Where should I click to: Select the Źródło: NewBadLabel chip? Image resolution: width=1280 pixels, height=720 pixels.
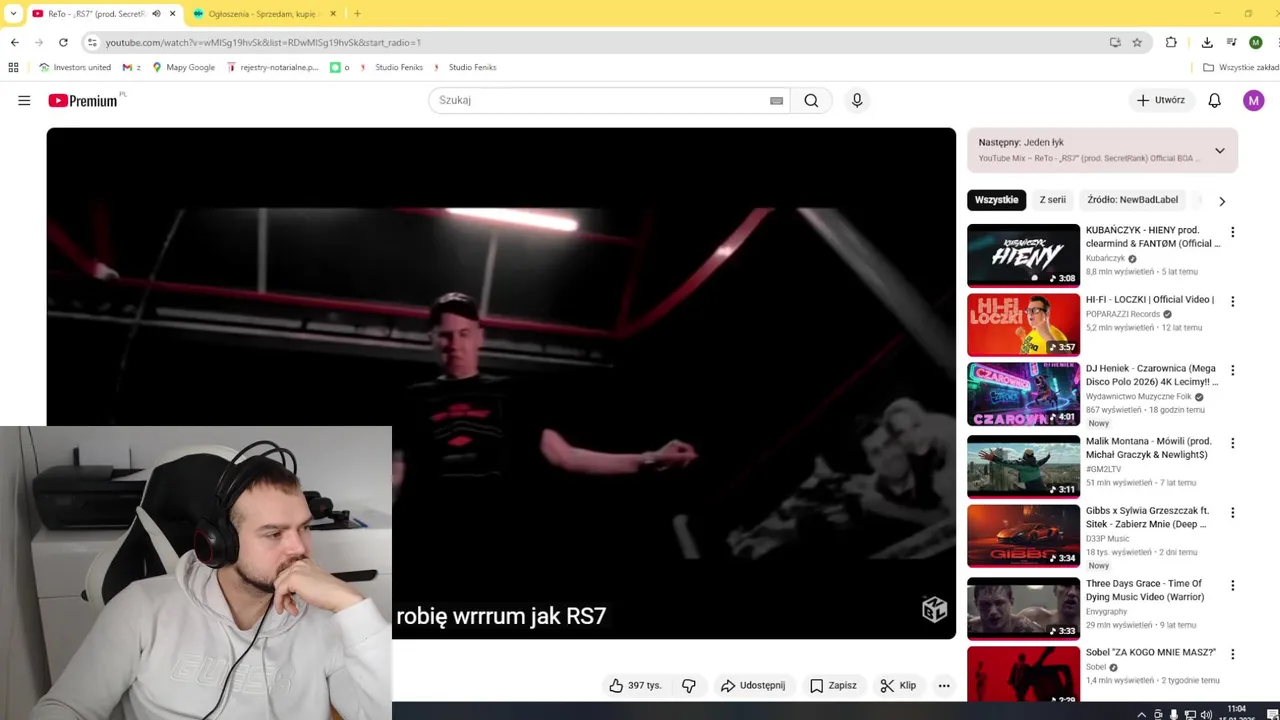point(1132,200)
